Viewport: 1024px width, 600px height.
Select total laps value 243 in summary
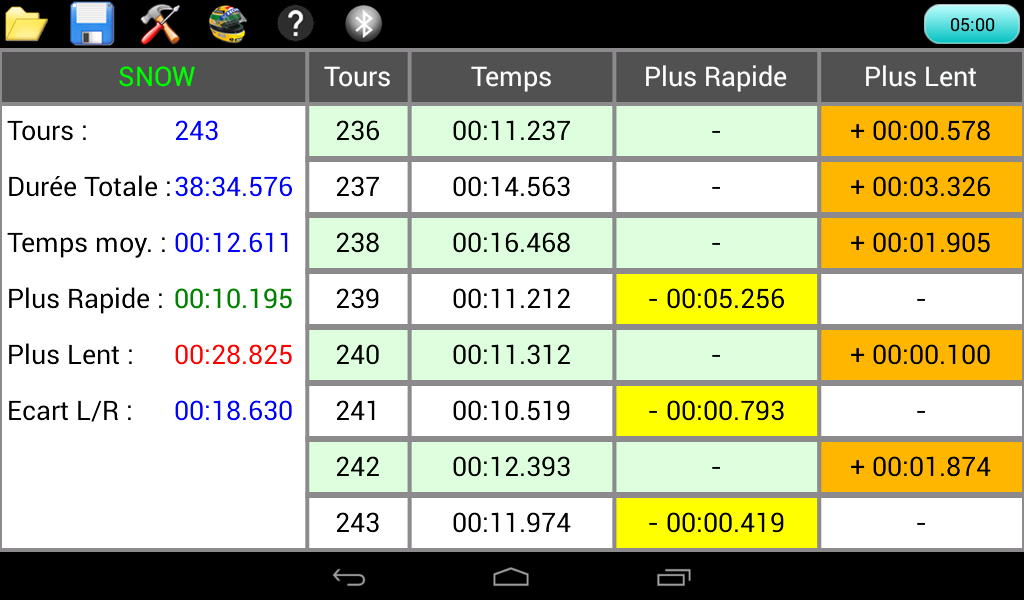tap(197, 131)
